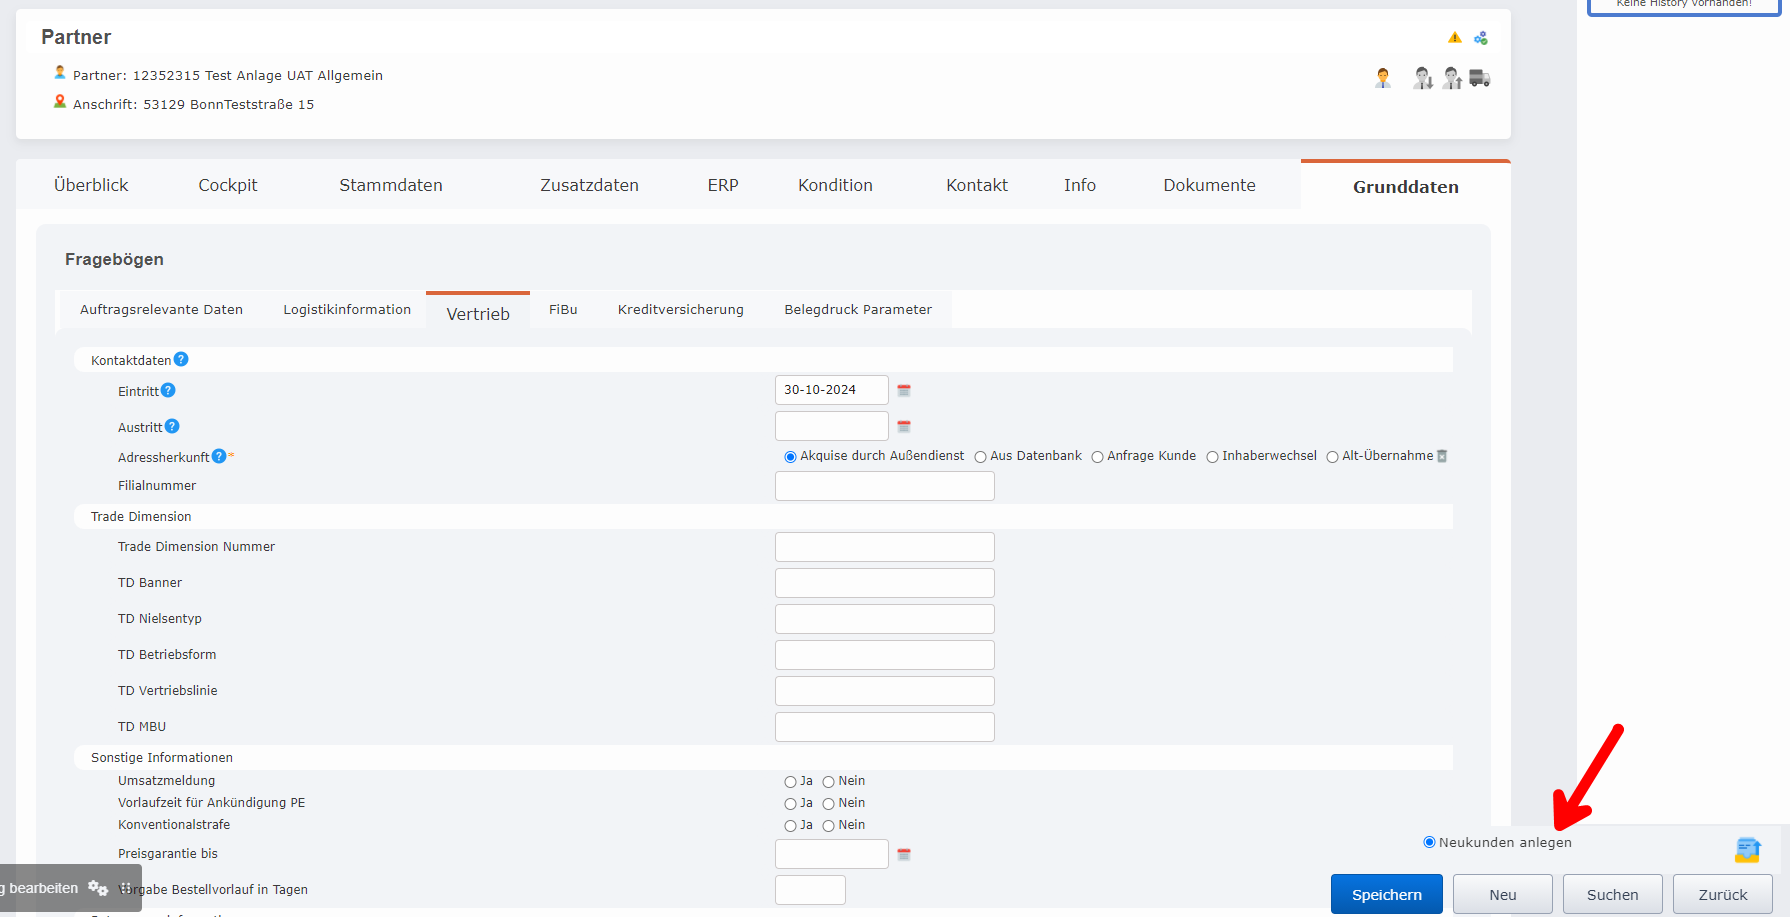The width and height of the screenshot is (1790, 917).
Task: Open the calendar picker for Austritt
Action: [904, 427]
